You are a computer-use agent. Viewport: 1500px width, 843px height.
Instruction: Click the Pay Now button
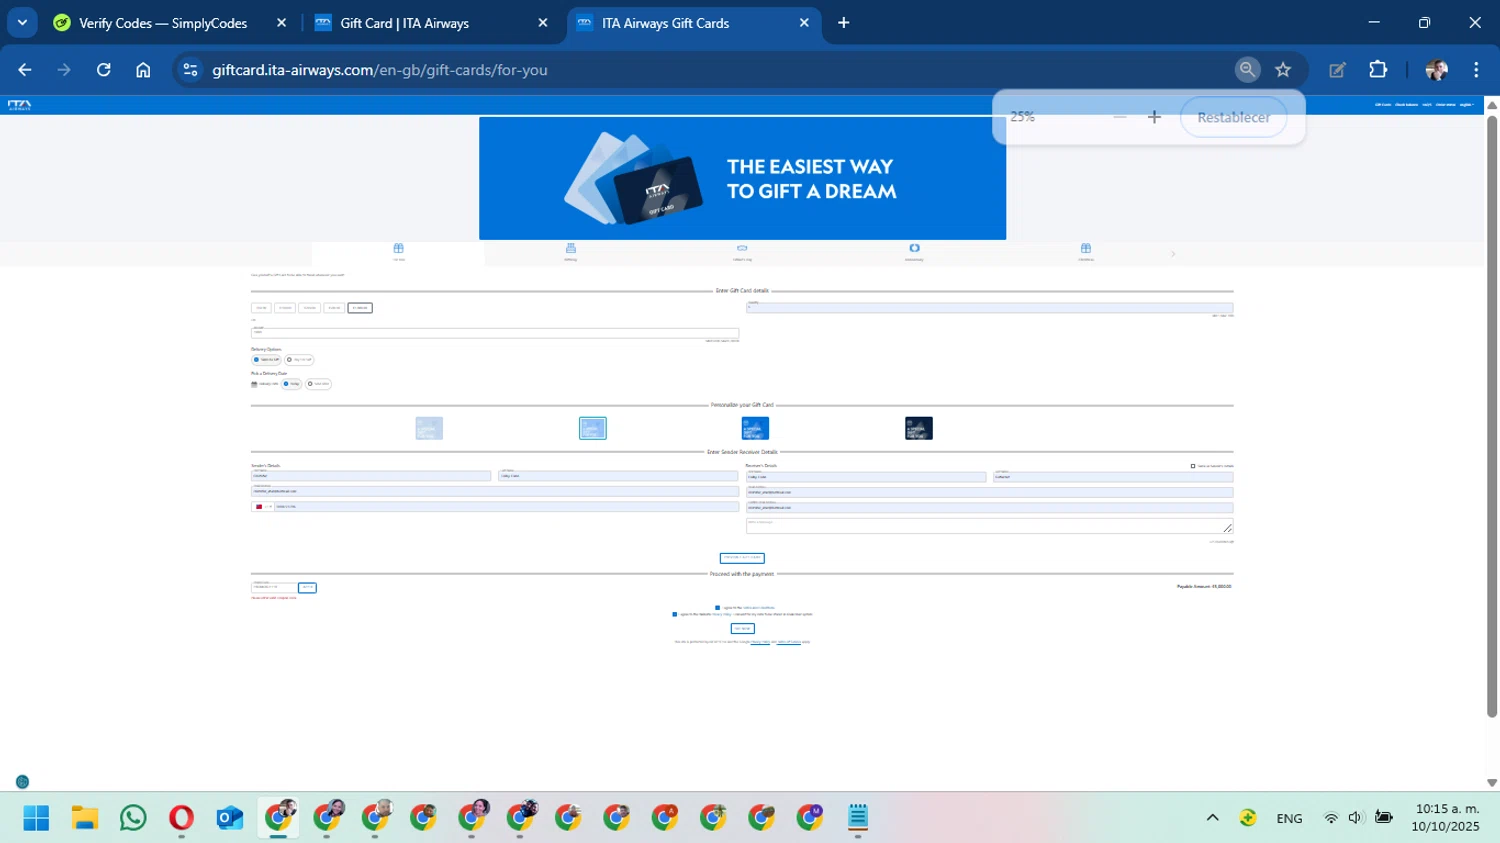(x=742, y=629)
